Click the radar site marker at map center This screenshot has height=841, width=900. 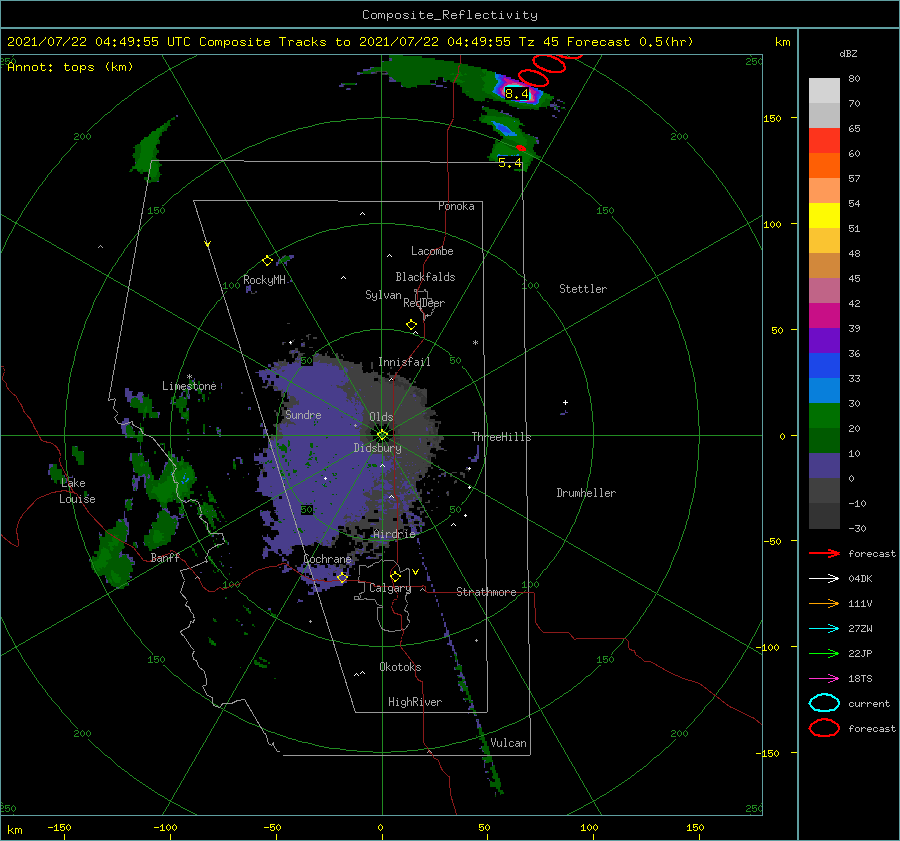click(x=382, y=435)
